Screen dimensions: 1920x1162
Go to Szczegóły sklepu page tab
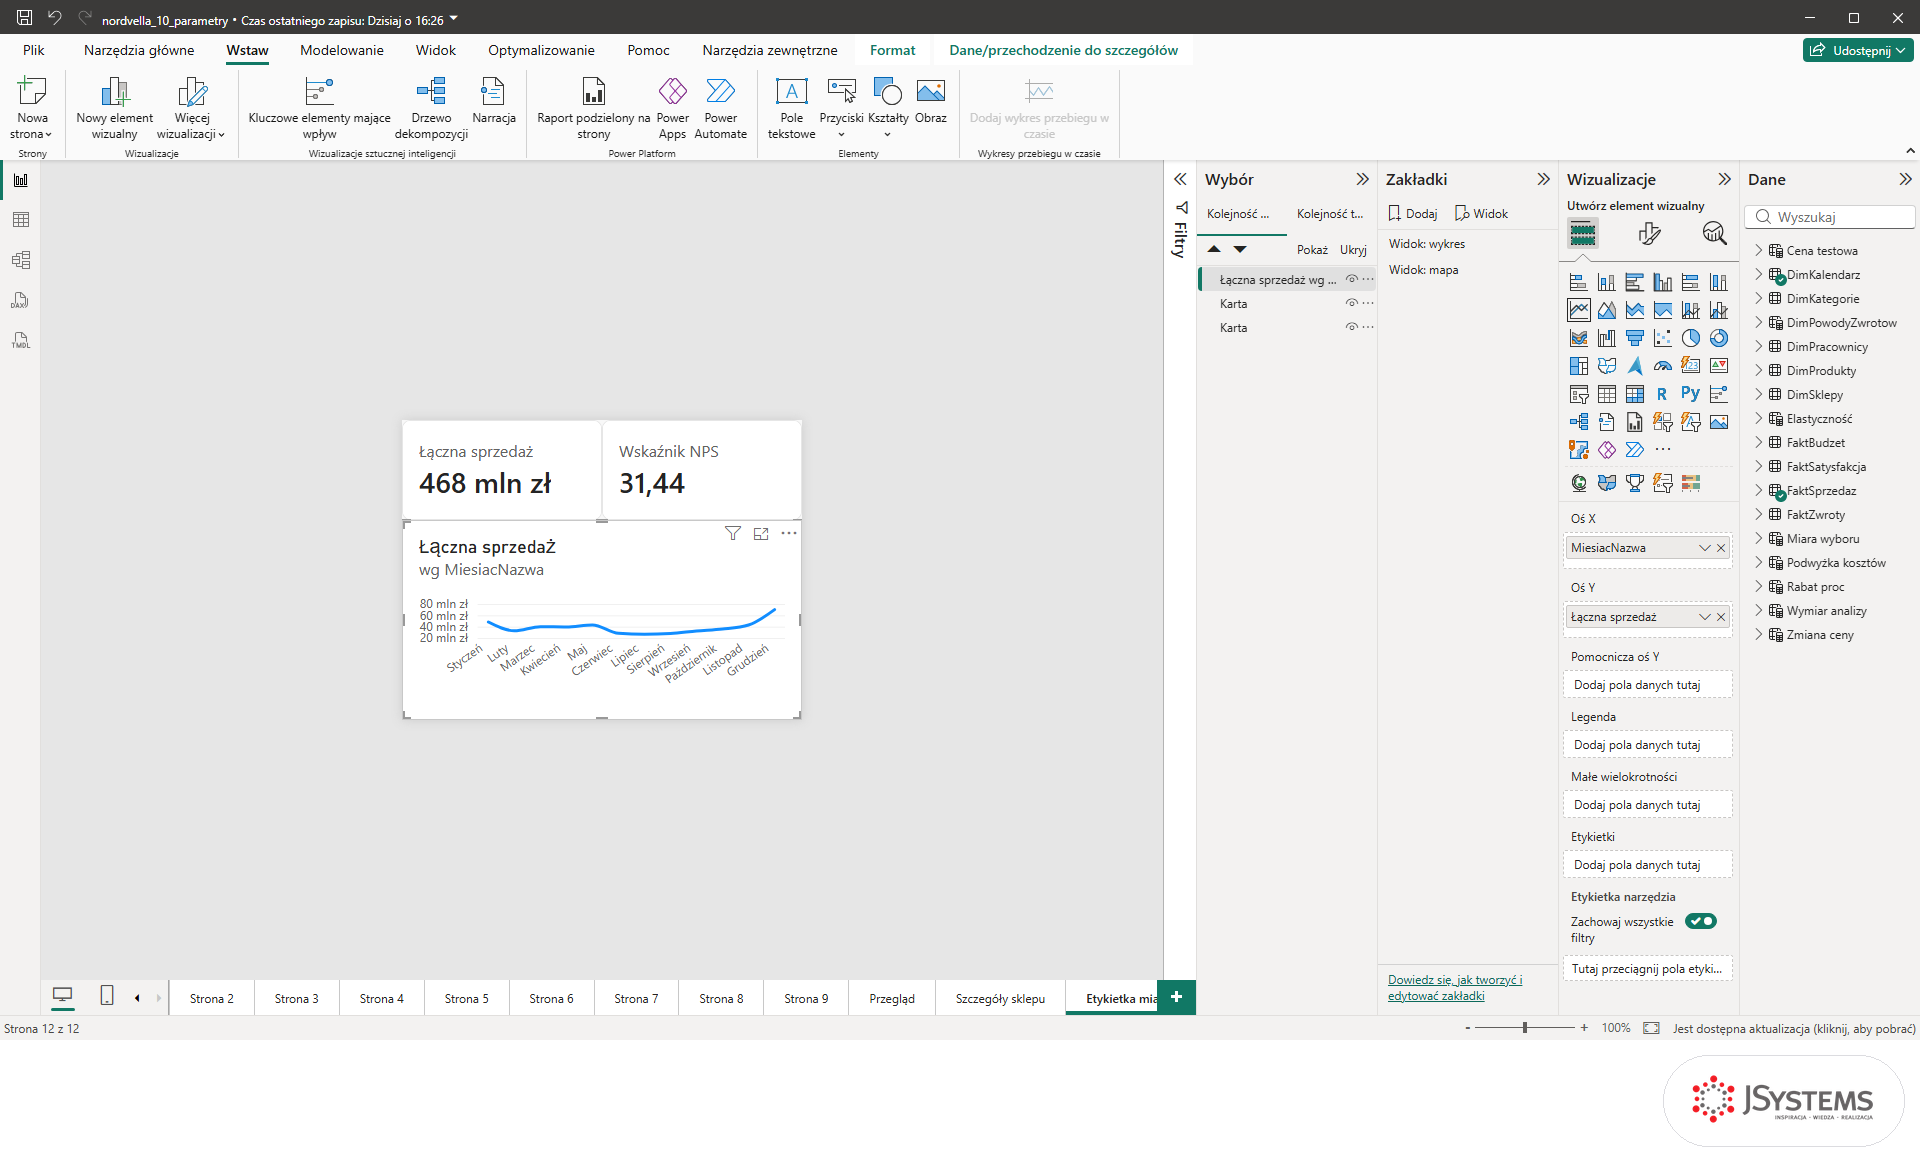(1000, 998)
